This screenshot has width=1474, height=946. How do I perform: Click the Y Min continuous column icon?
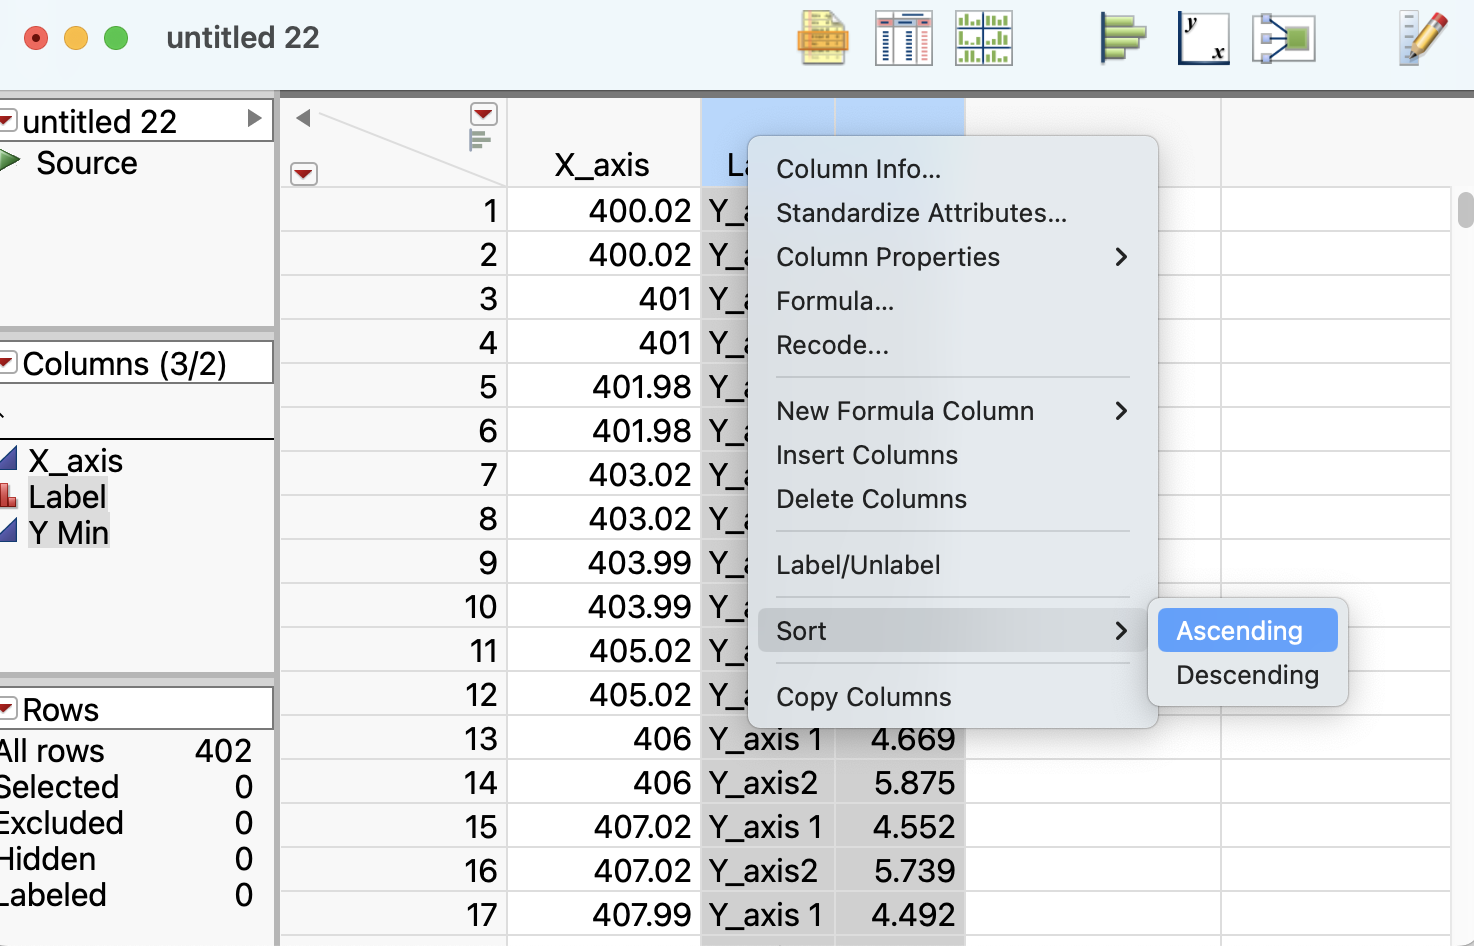(8, 530)
